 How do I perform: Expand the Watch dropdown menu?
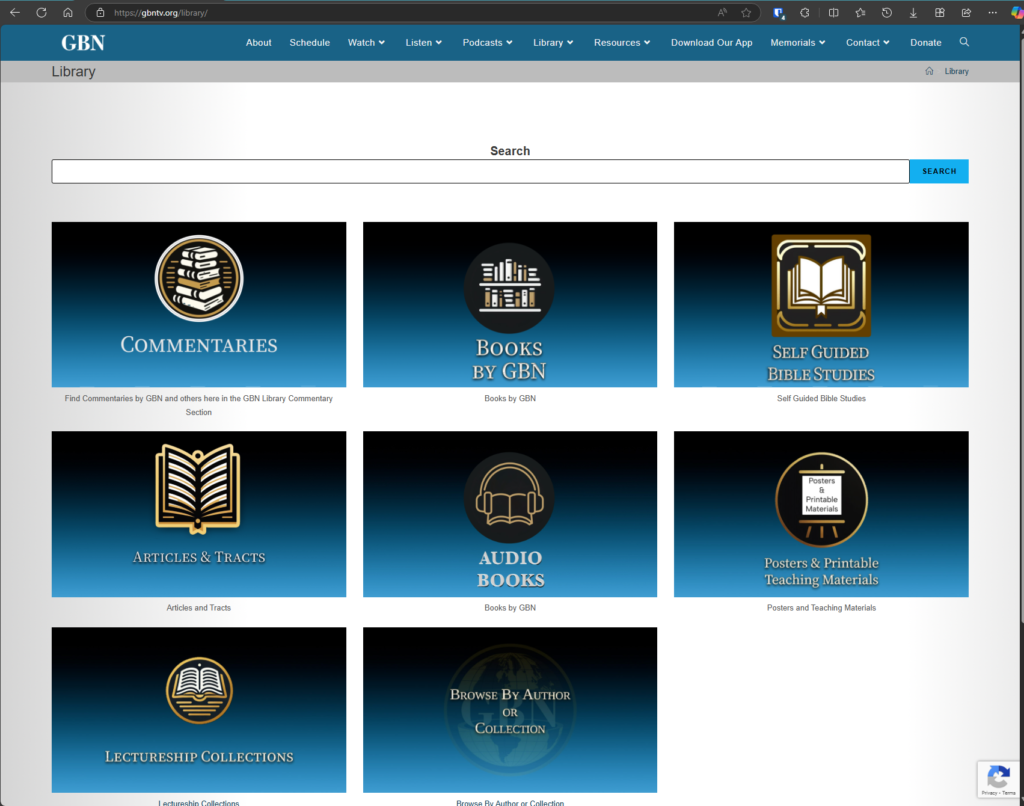click(x=366, y=43)
